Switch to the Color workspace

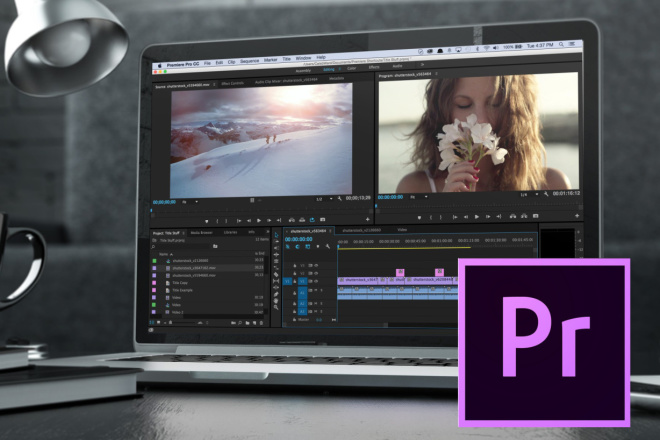click(x=352, y=68)
